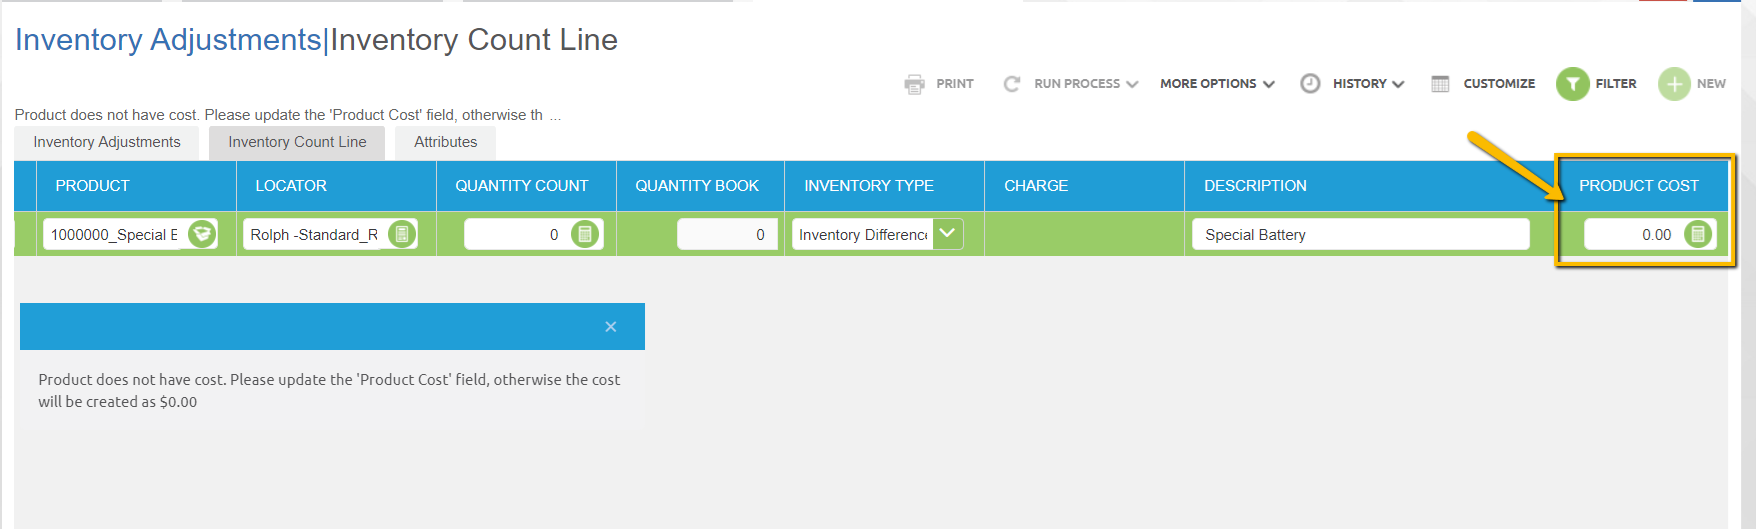
Task: Click the green New plus icon
Action: click(1674, 84)
